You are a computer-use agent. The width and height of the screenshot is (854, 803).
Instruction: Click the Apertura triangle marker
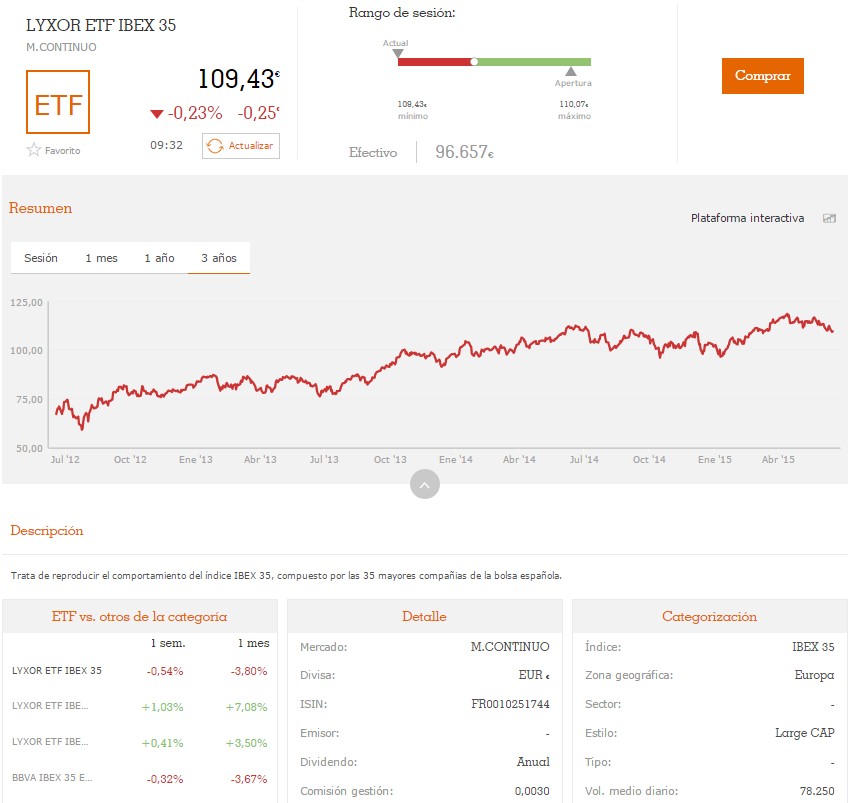point(571,71)
